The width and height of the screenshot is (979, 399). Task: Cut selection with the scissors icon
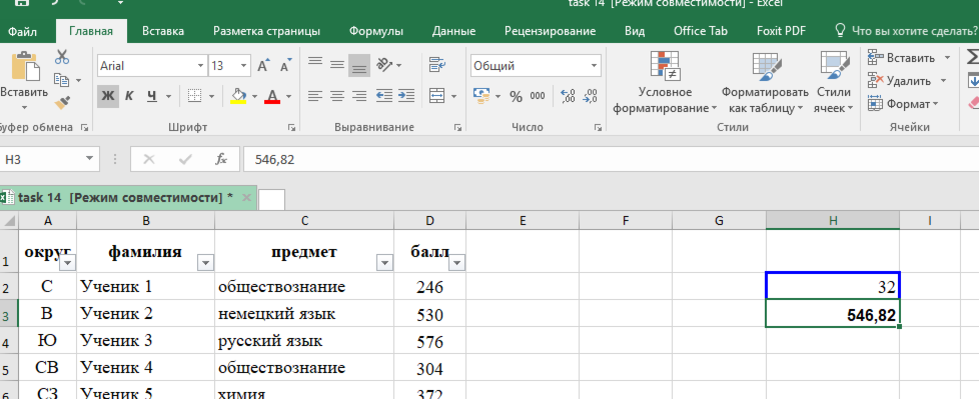point(62,57)
